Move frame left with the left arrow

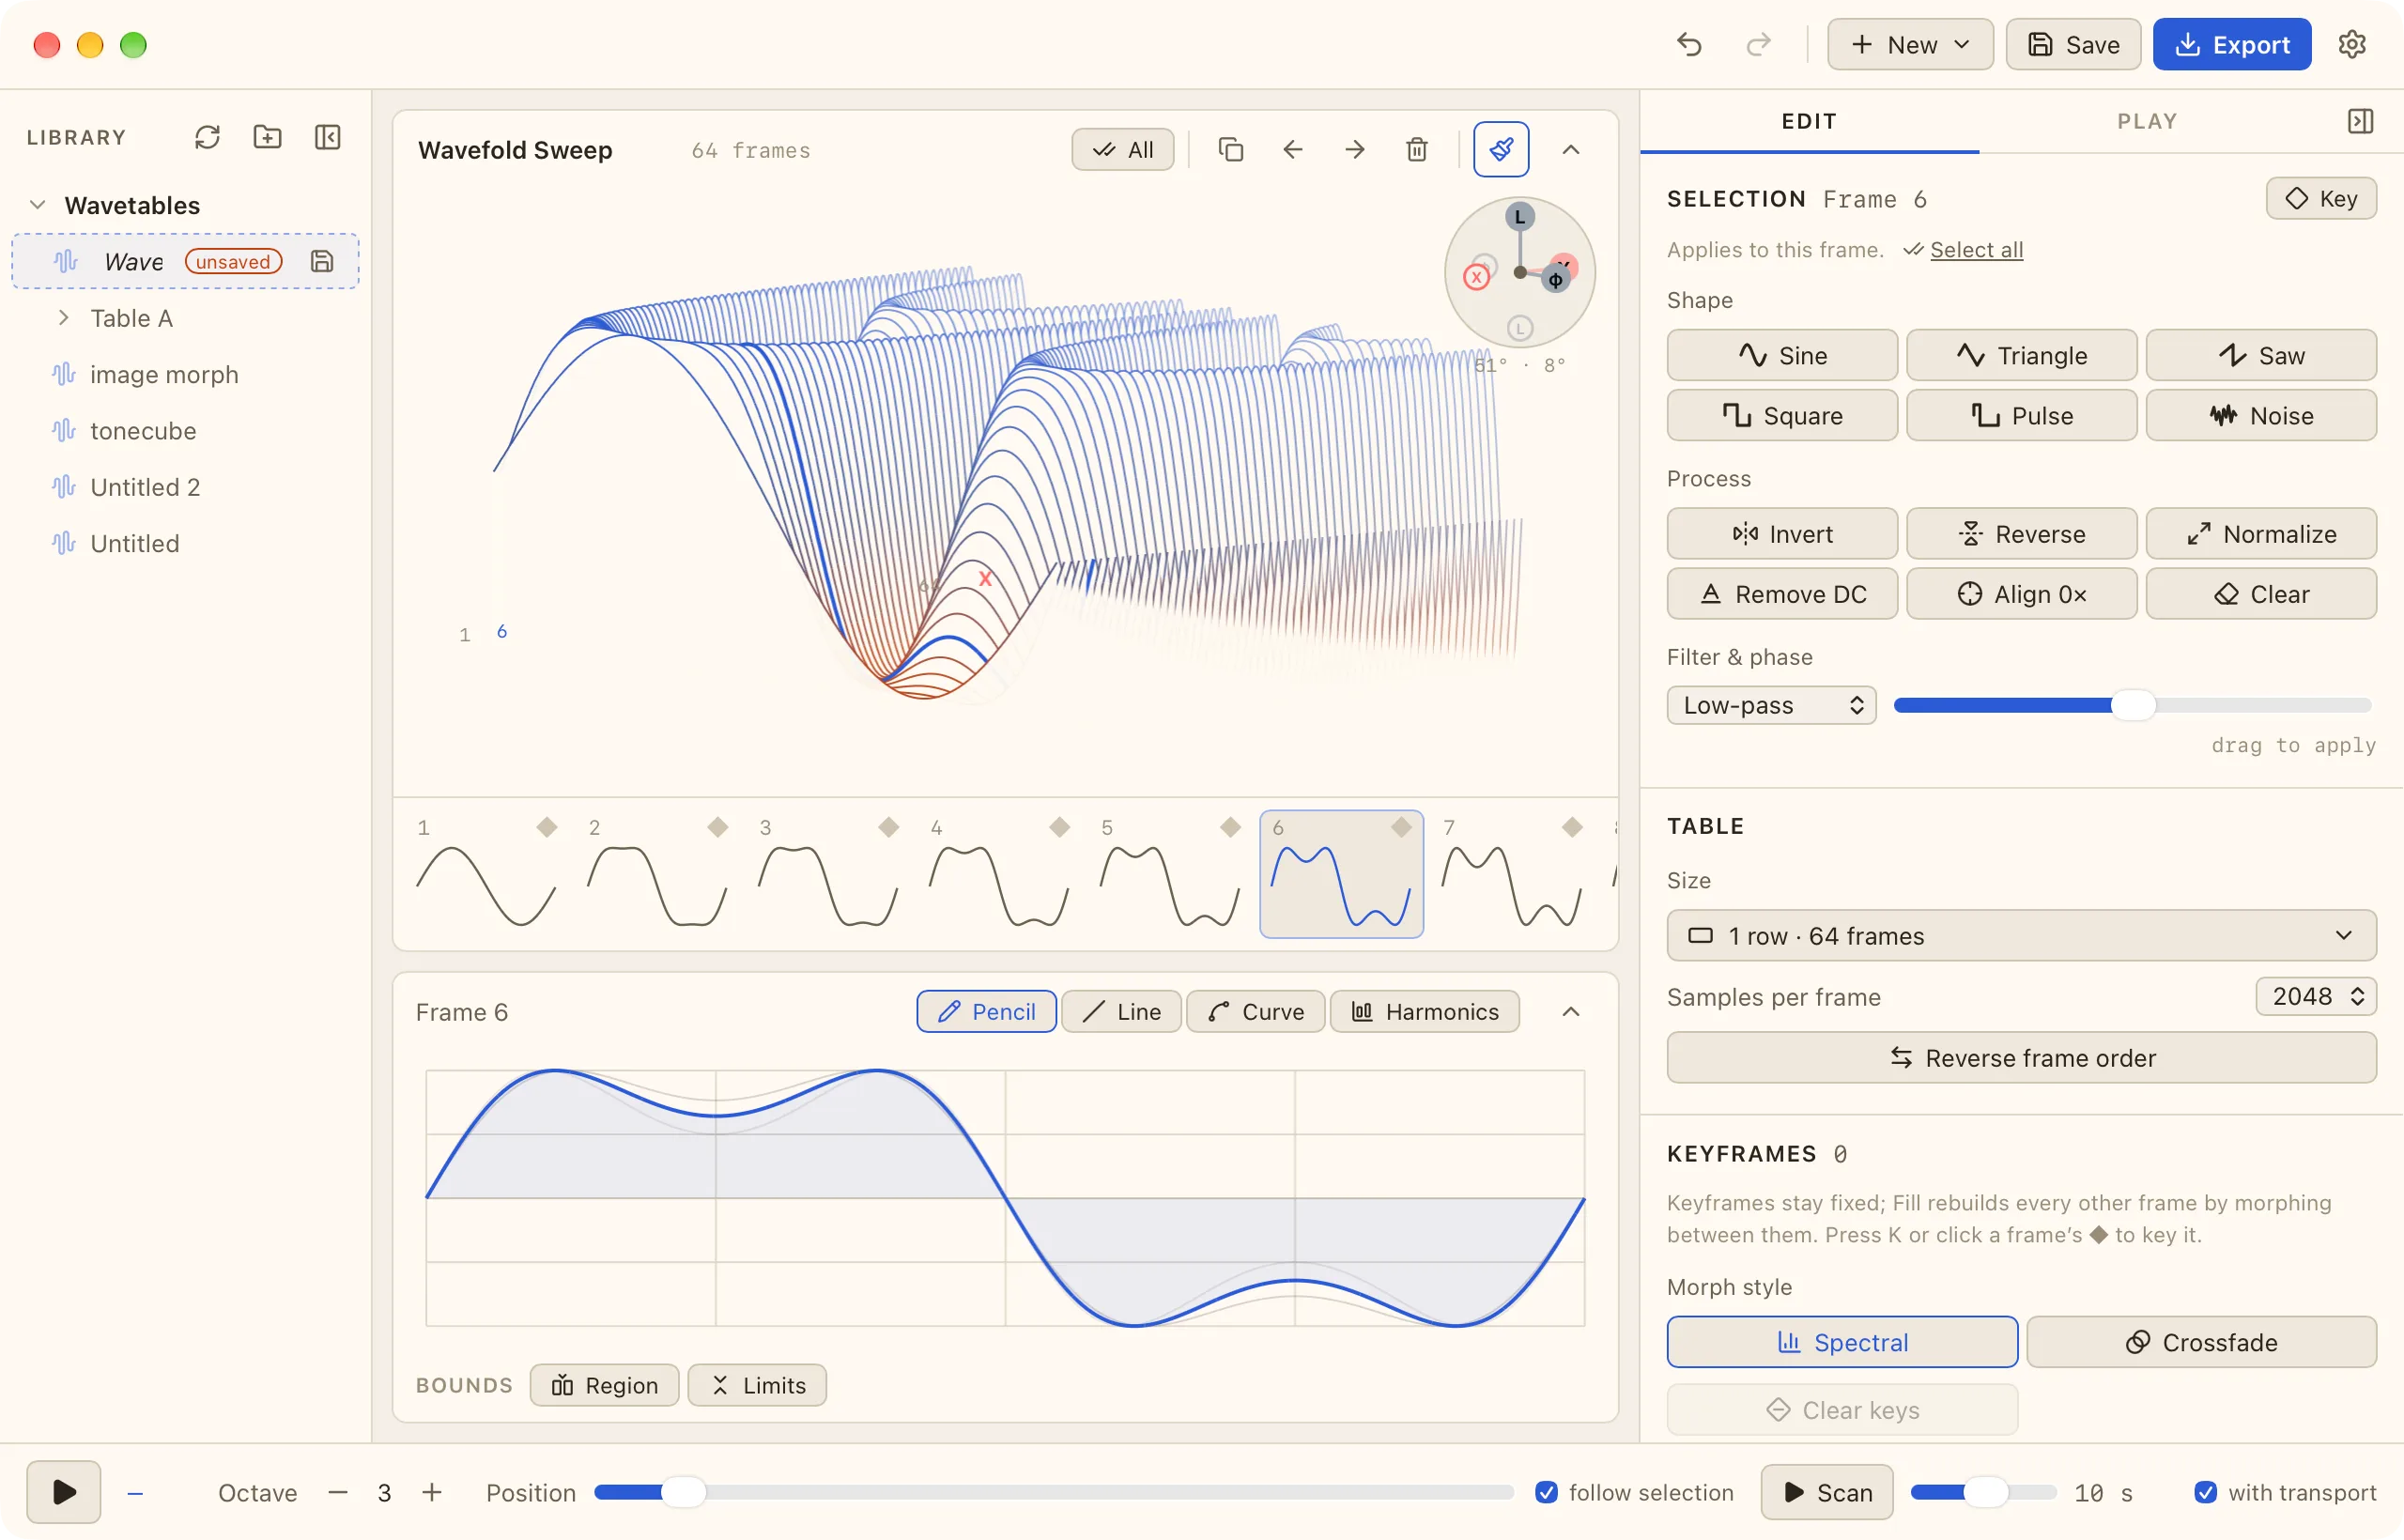tap(1293, 150)
